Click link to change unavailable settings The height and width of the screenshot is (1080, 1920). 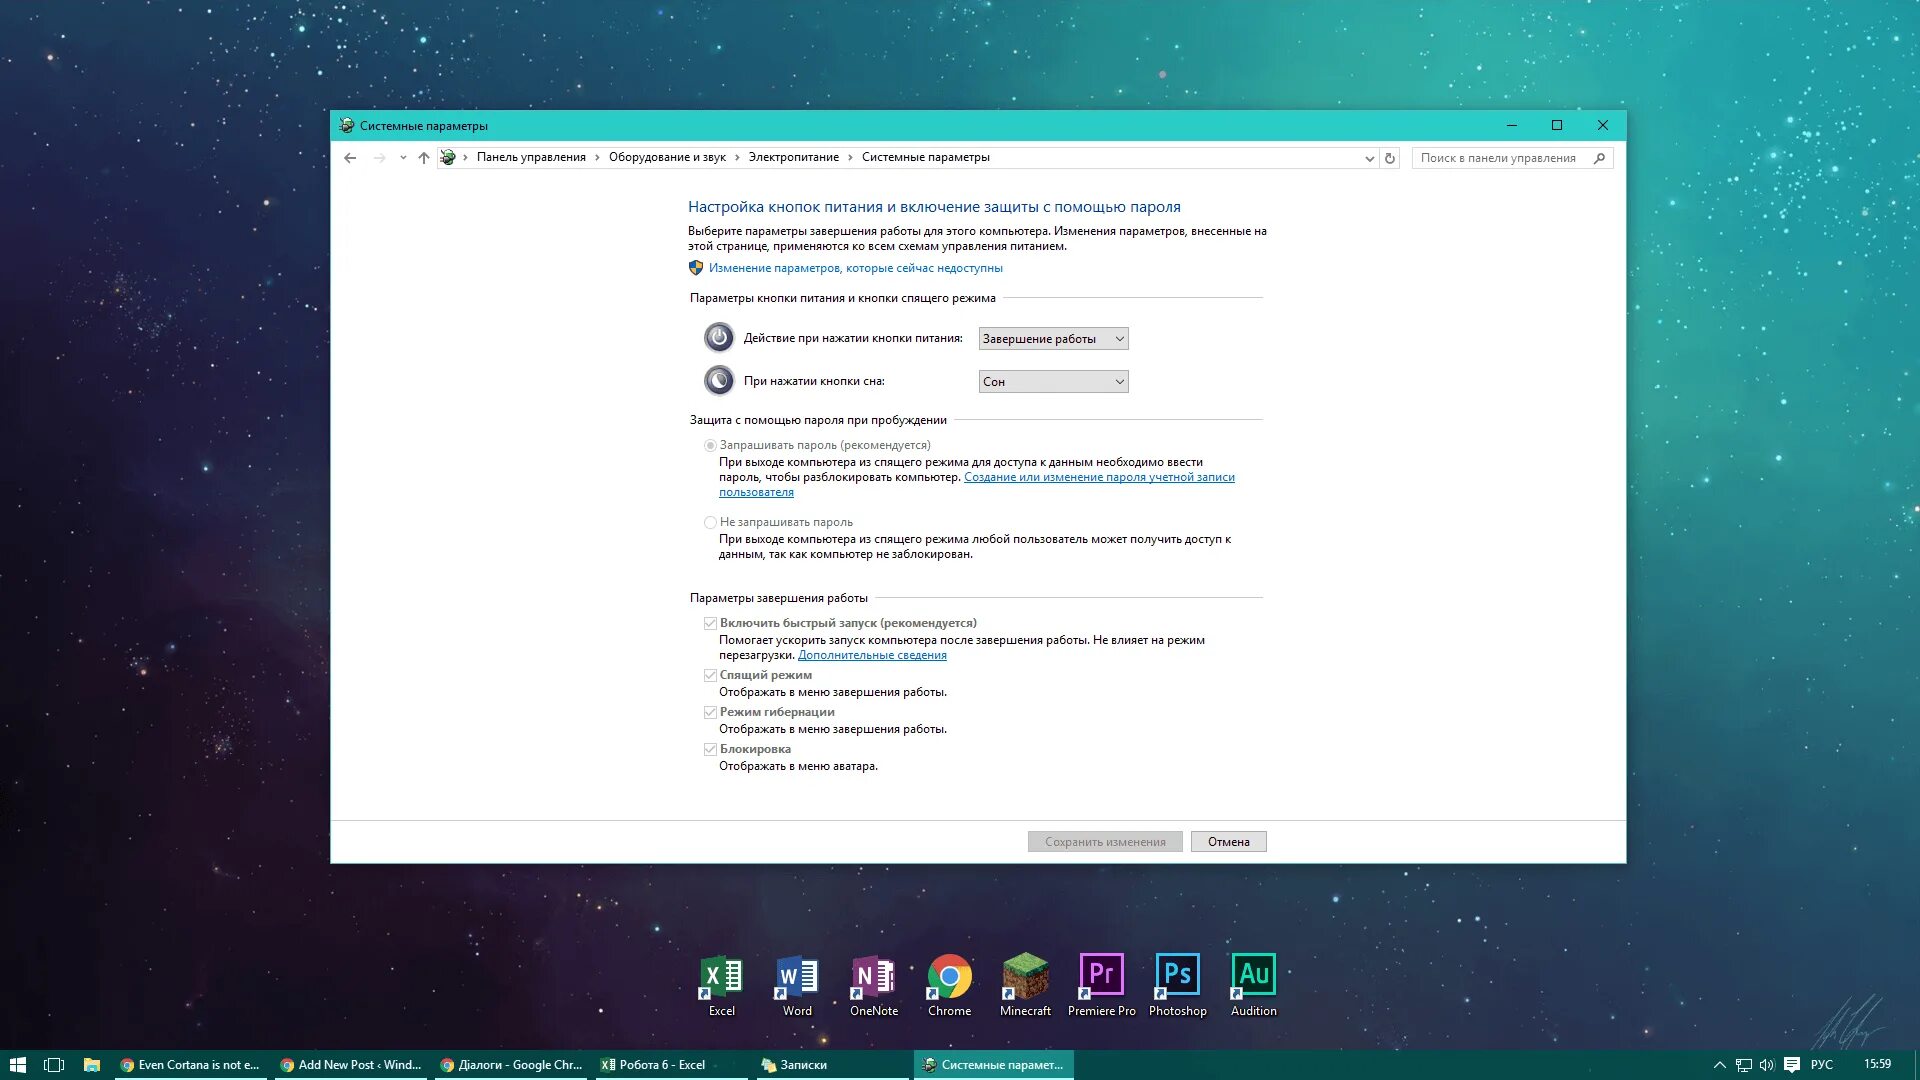(855, 268)
